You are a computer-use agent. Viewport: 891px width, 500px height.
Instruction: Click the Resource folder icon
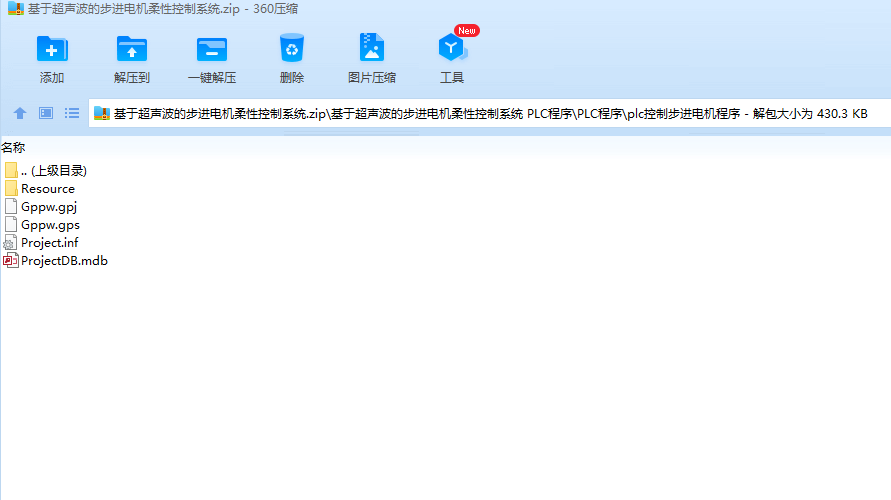tap(11, 188)
